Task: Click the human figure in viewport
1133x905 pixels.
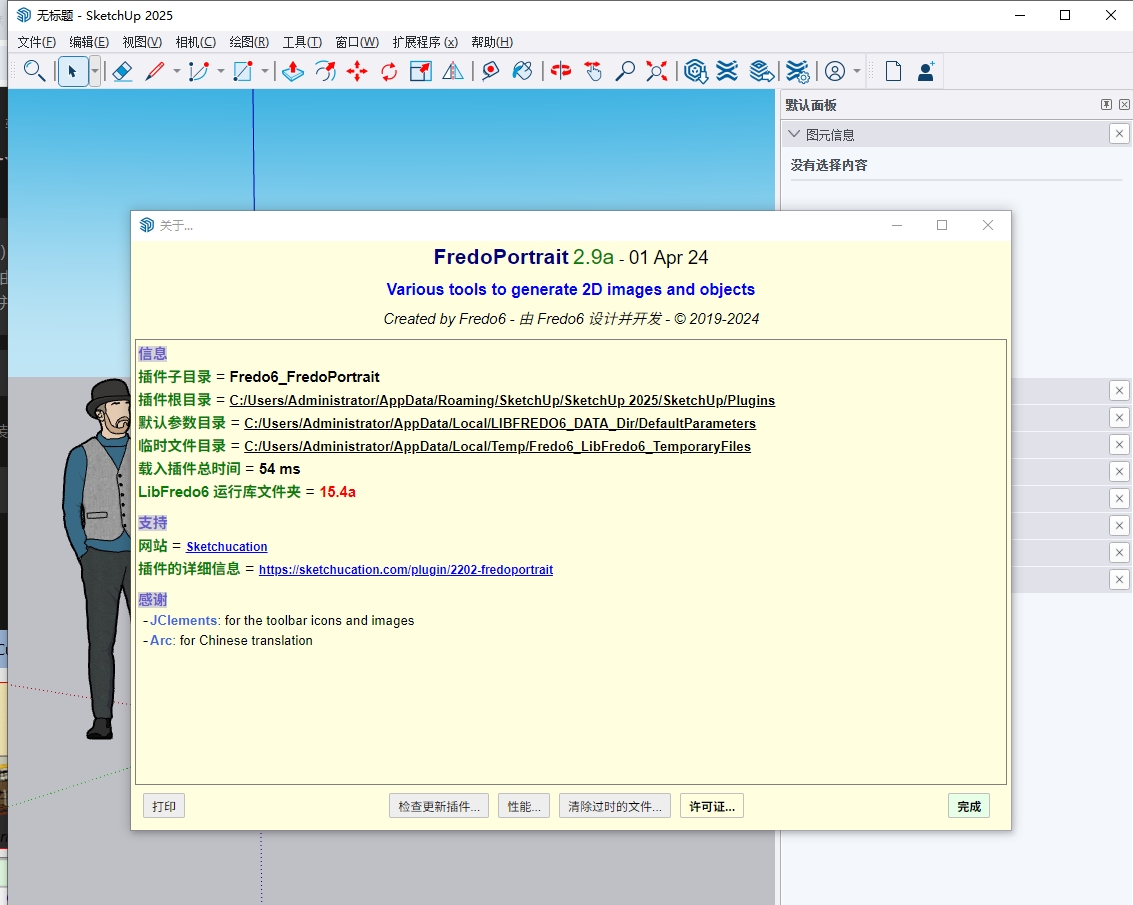Action: tap(98, 557)
